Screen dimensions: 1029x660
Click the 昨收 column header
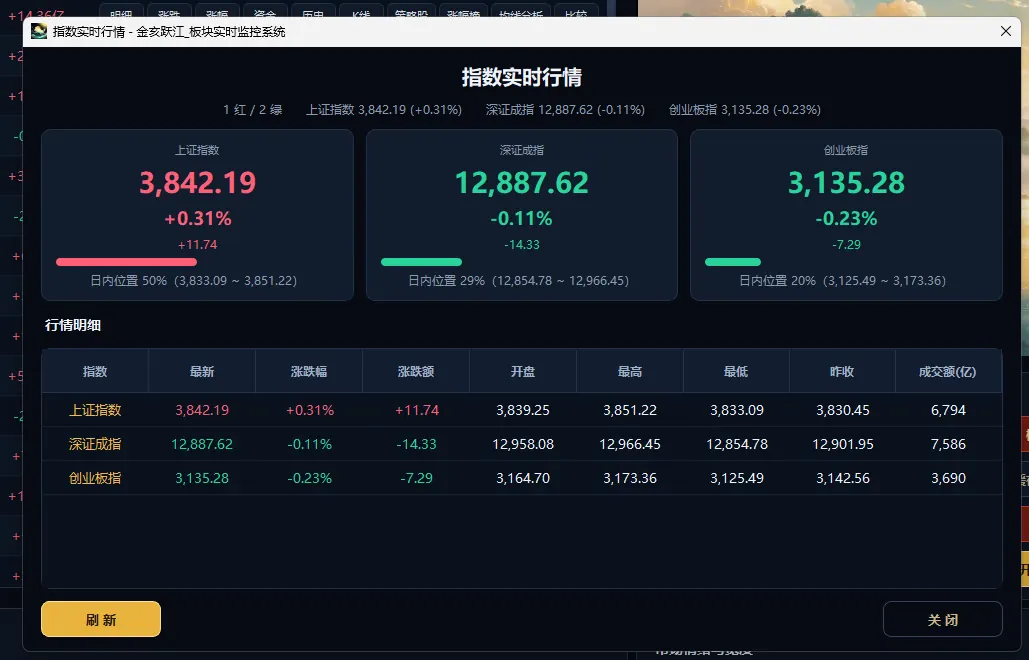(x=843, y=371)
